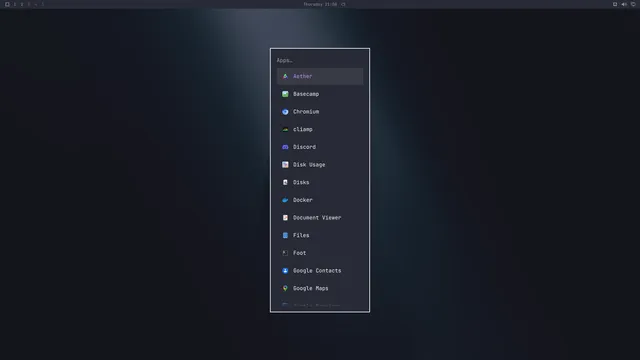Launch Disks via its drive icon
The width and height of the screenshot is (640, 360).
(x=285, y=182)
